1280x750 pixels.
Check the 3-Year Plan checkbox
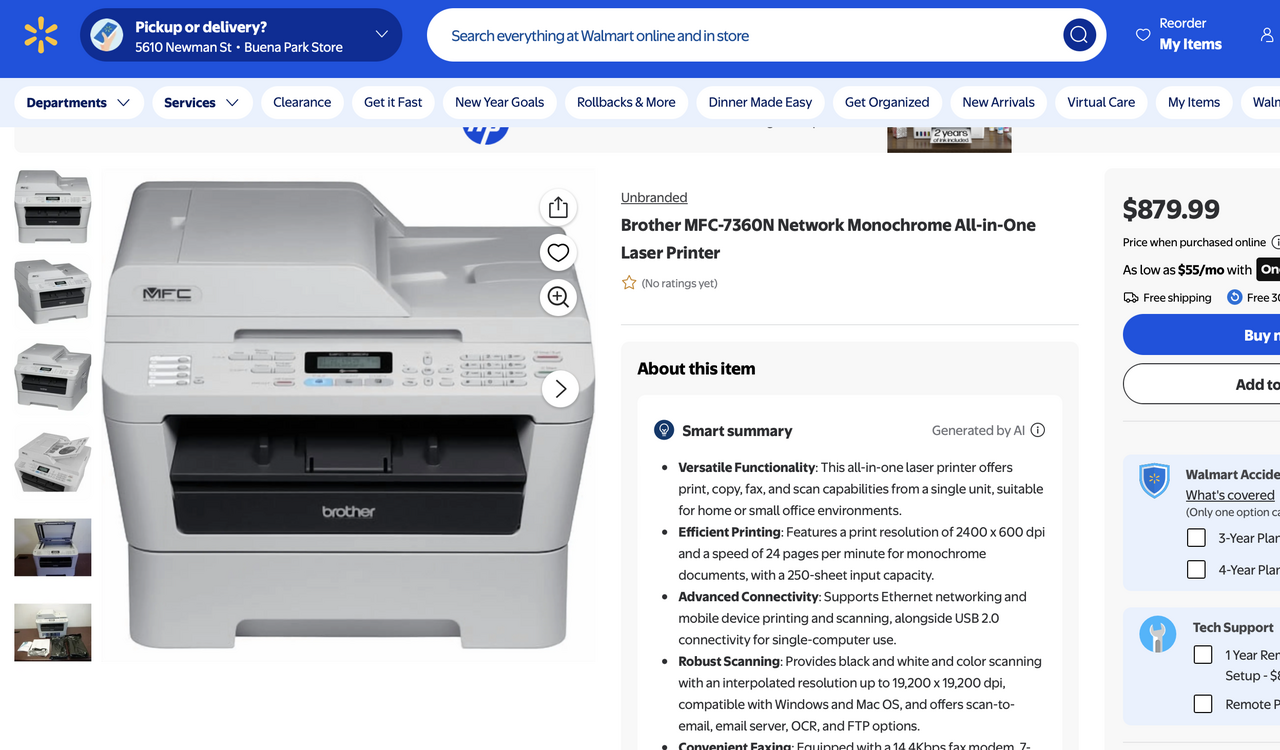tap(1196, 538)
